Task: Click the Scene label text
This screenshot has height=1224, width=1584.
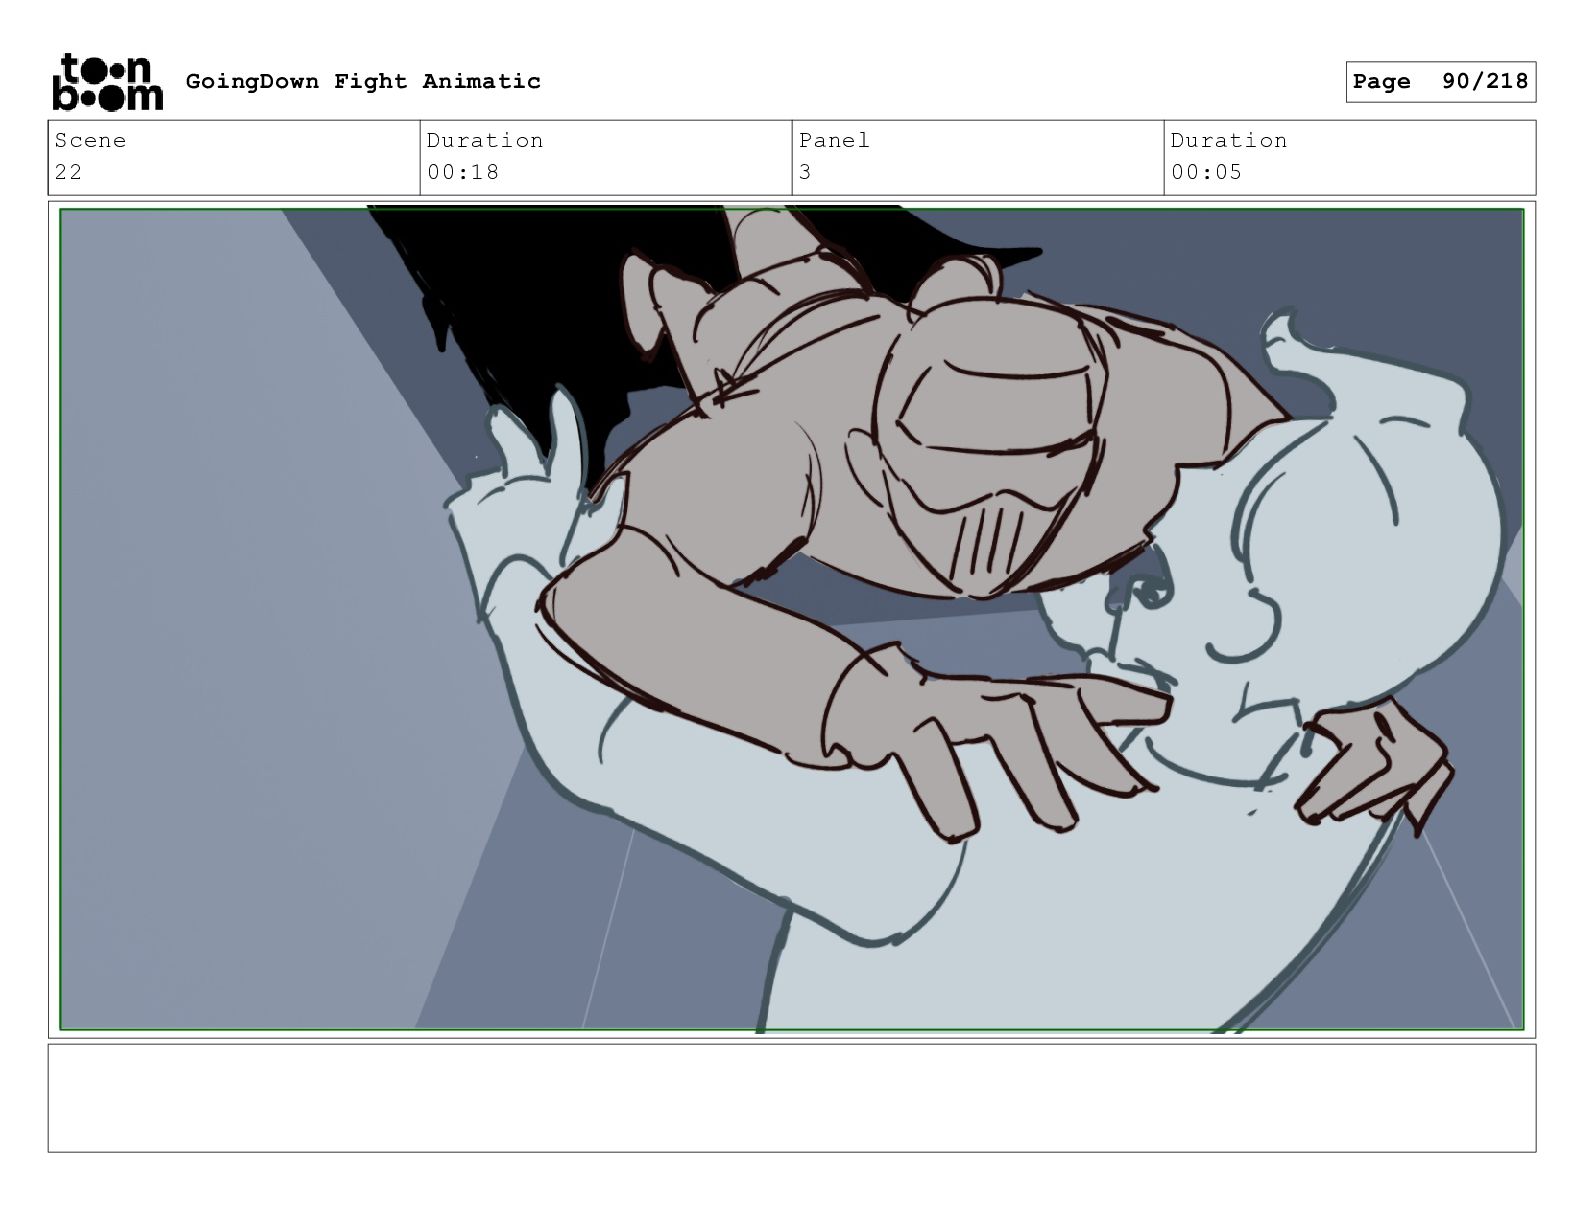Action: (90, 140)
